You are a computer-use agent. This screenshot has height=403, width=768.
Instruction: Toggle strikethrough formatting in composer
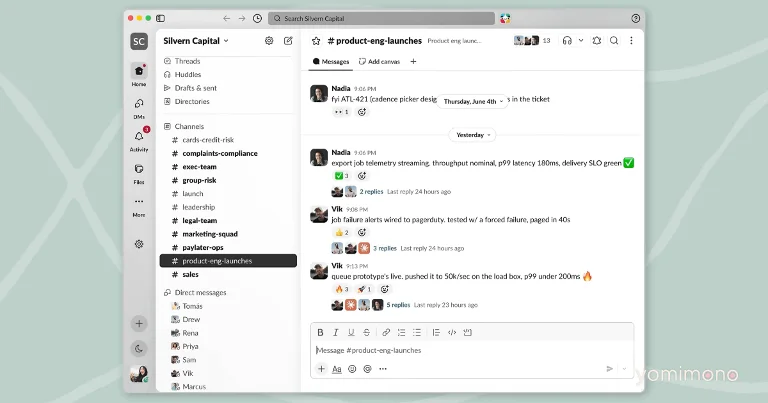click(366, 332)
